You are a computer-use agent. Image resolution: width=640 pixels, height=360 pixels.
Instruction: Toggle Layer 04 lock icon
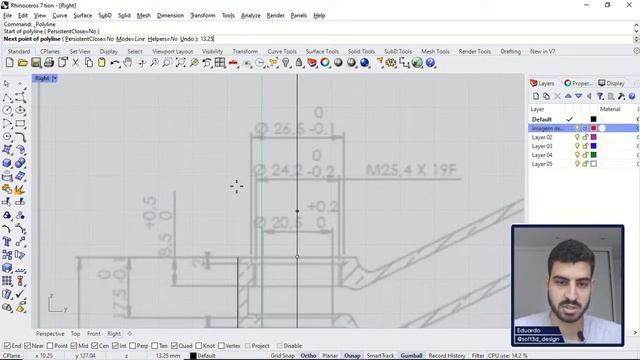tap(585, 155)
